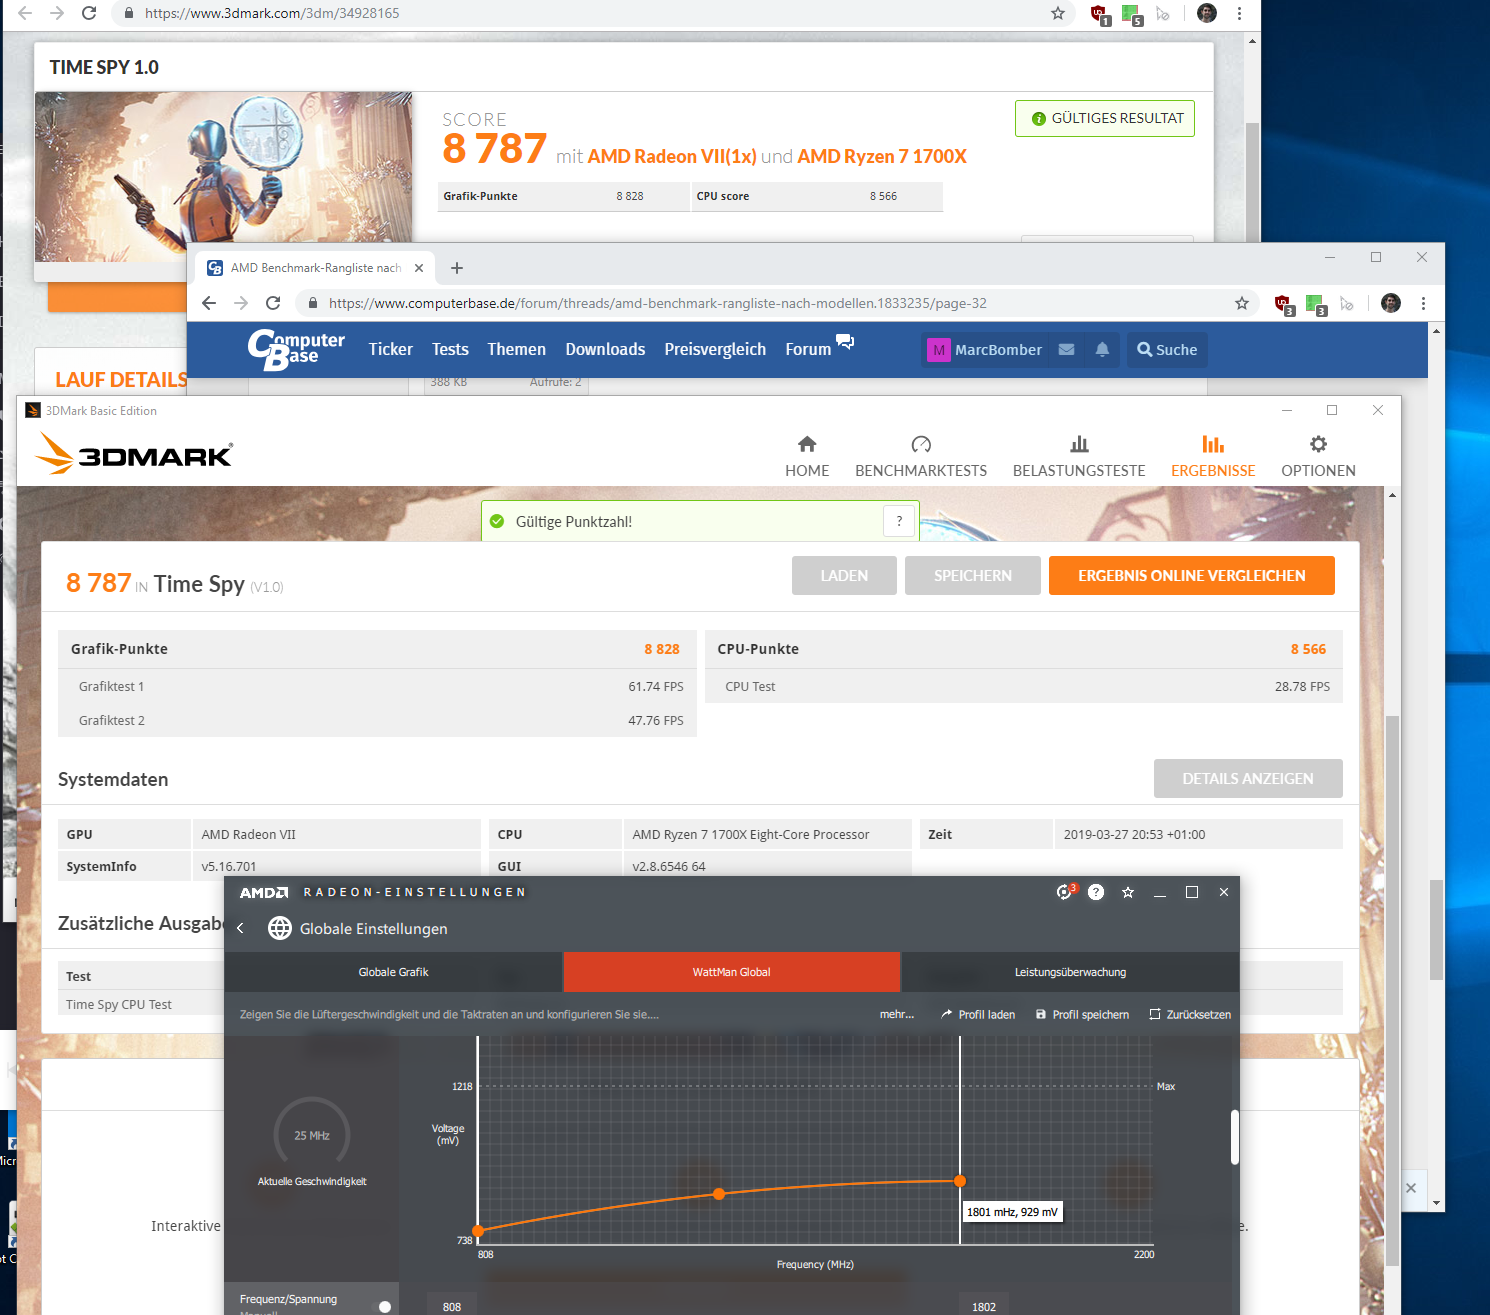
Task: Click close X at 3DMark lower right
Action: pyautogui.click(x=1411, y=1188)
